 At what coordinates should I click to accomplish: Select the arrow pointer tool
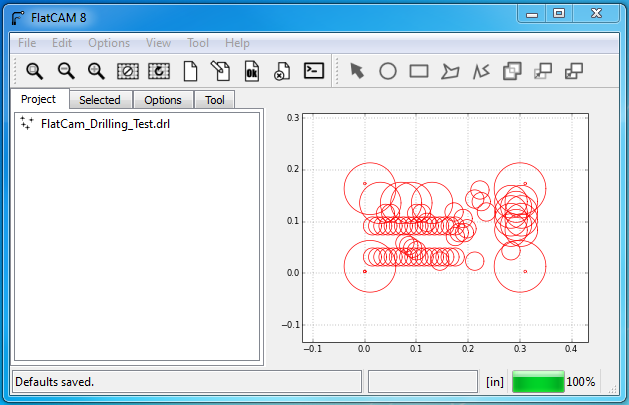click(357, 71)
